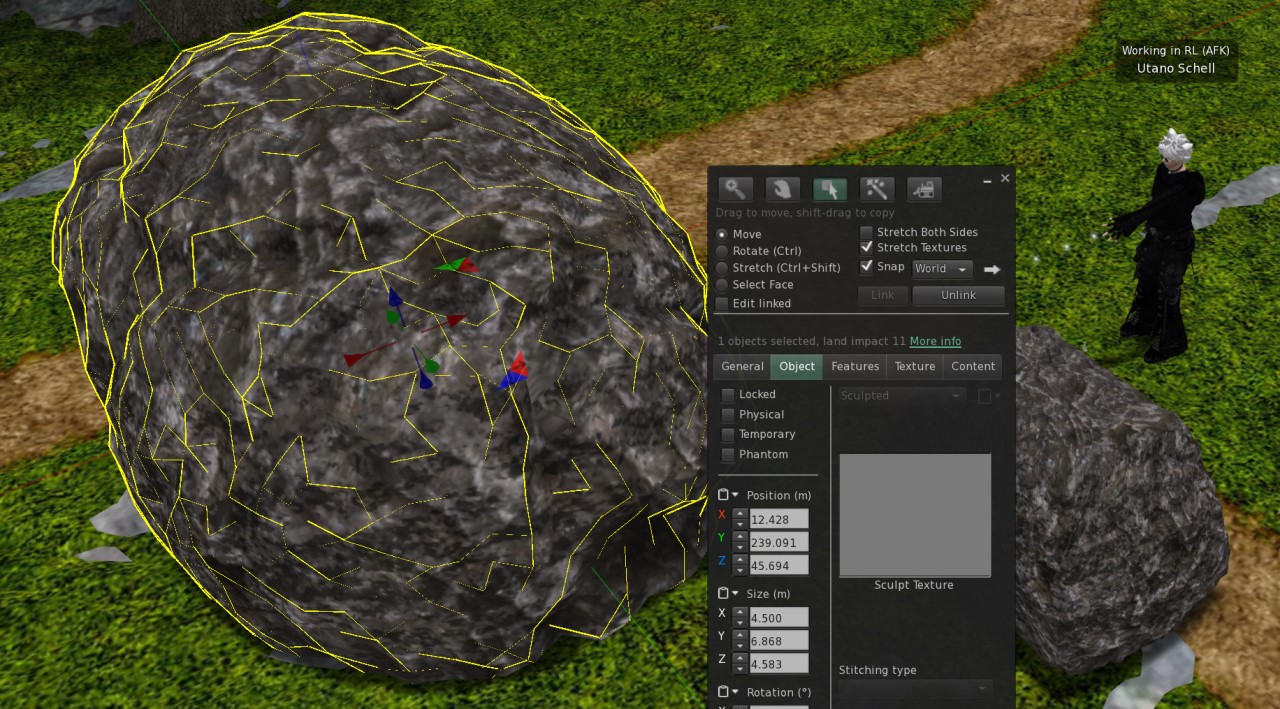Switch to the General tab
Screen dimensions: 1280x709
point(742,367)
